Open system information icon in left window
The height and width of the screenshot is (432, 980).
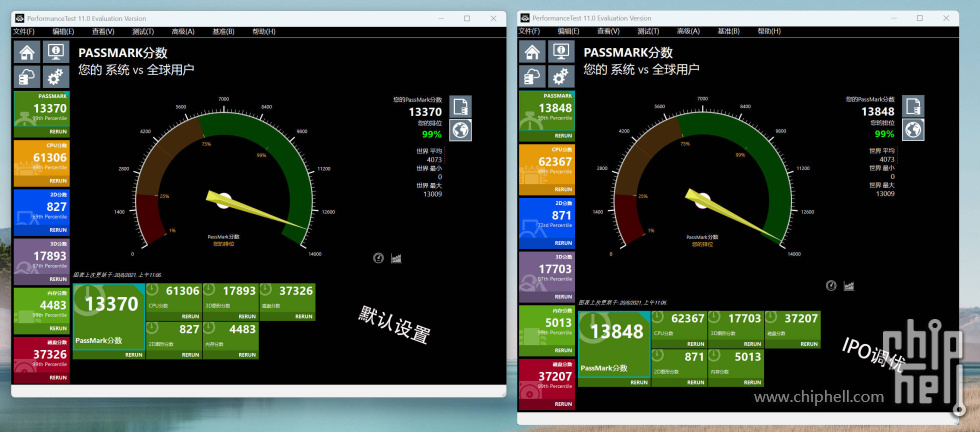click(56, 51)
